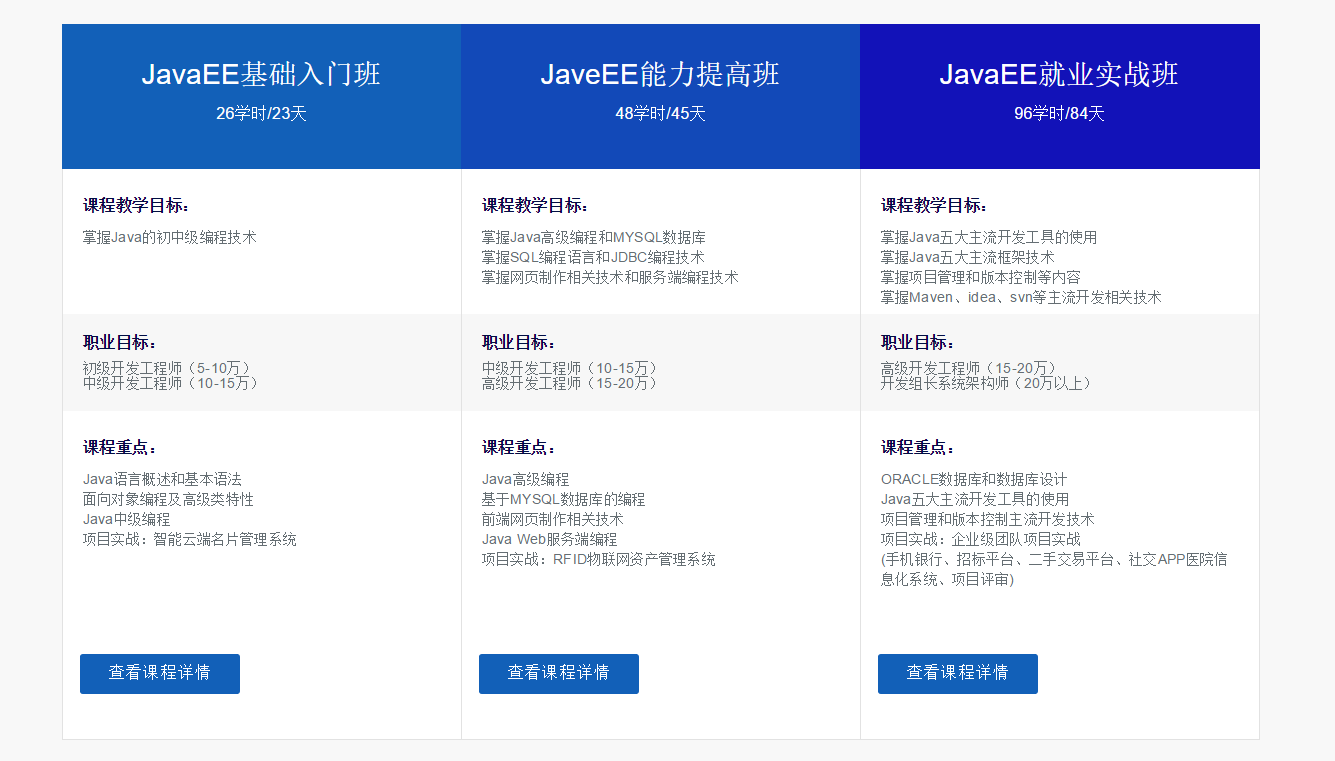
Task: Click the JavaEE就业实战班 course title
Action: (x=1059, y=75)
